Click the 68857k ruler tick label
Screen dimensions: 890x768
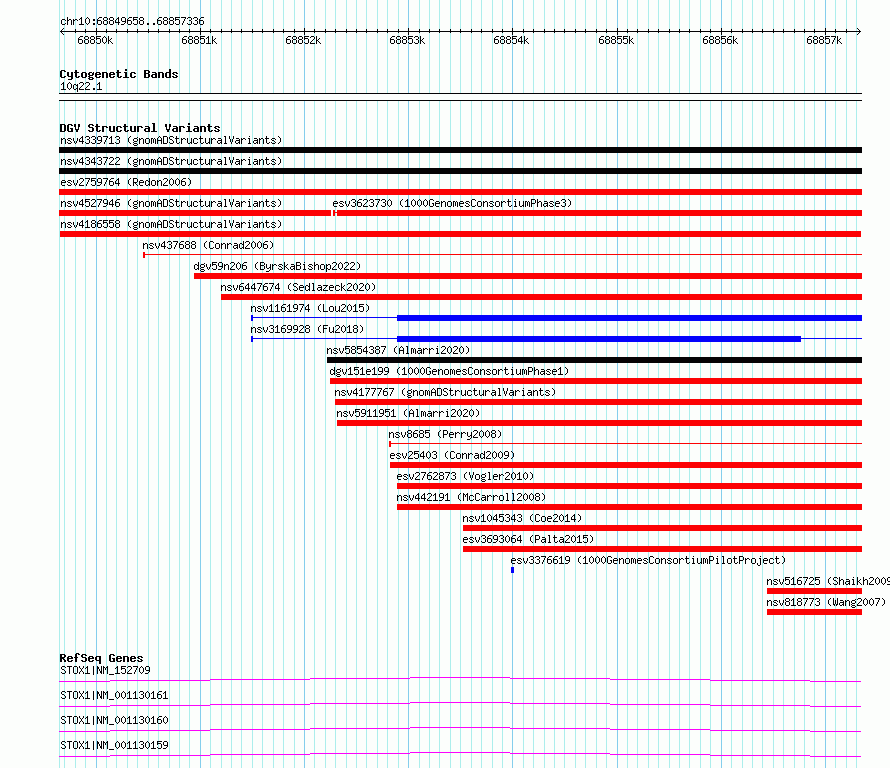pos(824,40)
